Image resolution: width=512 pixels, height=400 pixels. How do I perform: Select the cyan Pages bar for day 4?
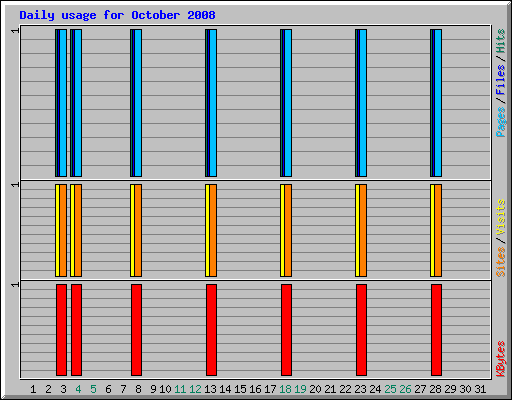point(78,103)
